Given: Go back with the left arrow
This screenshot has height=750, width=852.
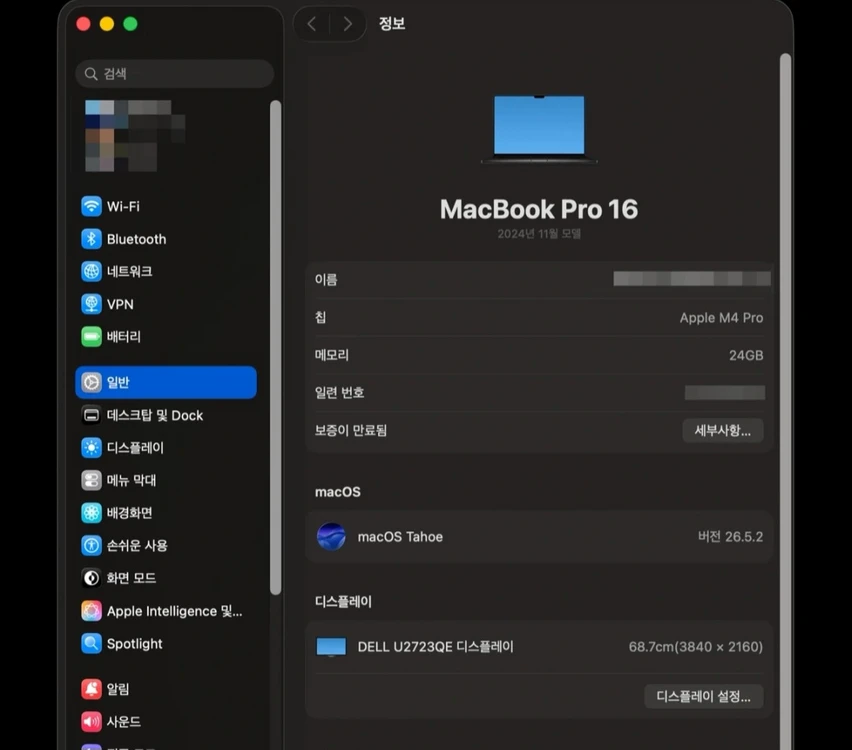Looking at the screenshot, I should coord(311,24).
